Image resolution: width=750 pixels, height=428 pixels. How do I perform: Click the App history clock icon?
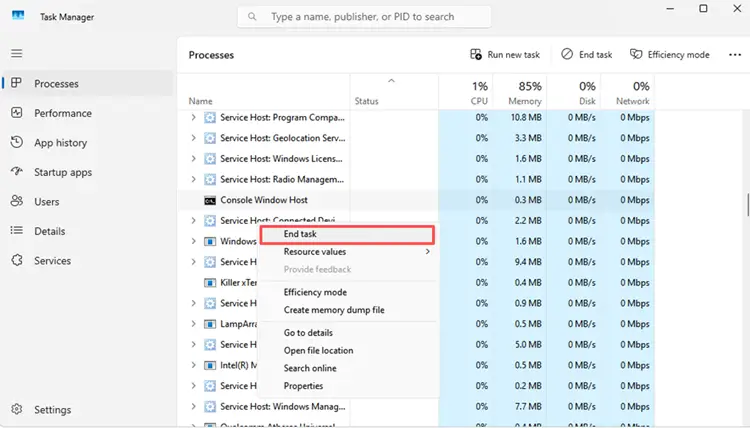click(x=17, y=142)
